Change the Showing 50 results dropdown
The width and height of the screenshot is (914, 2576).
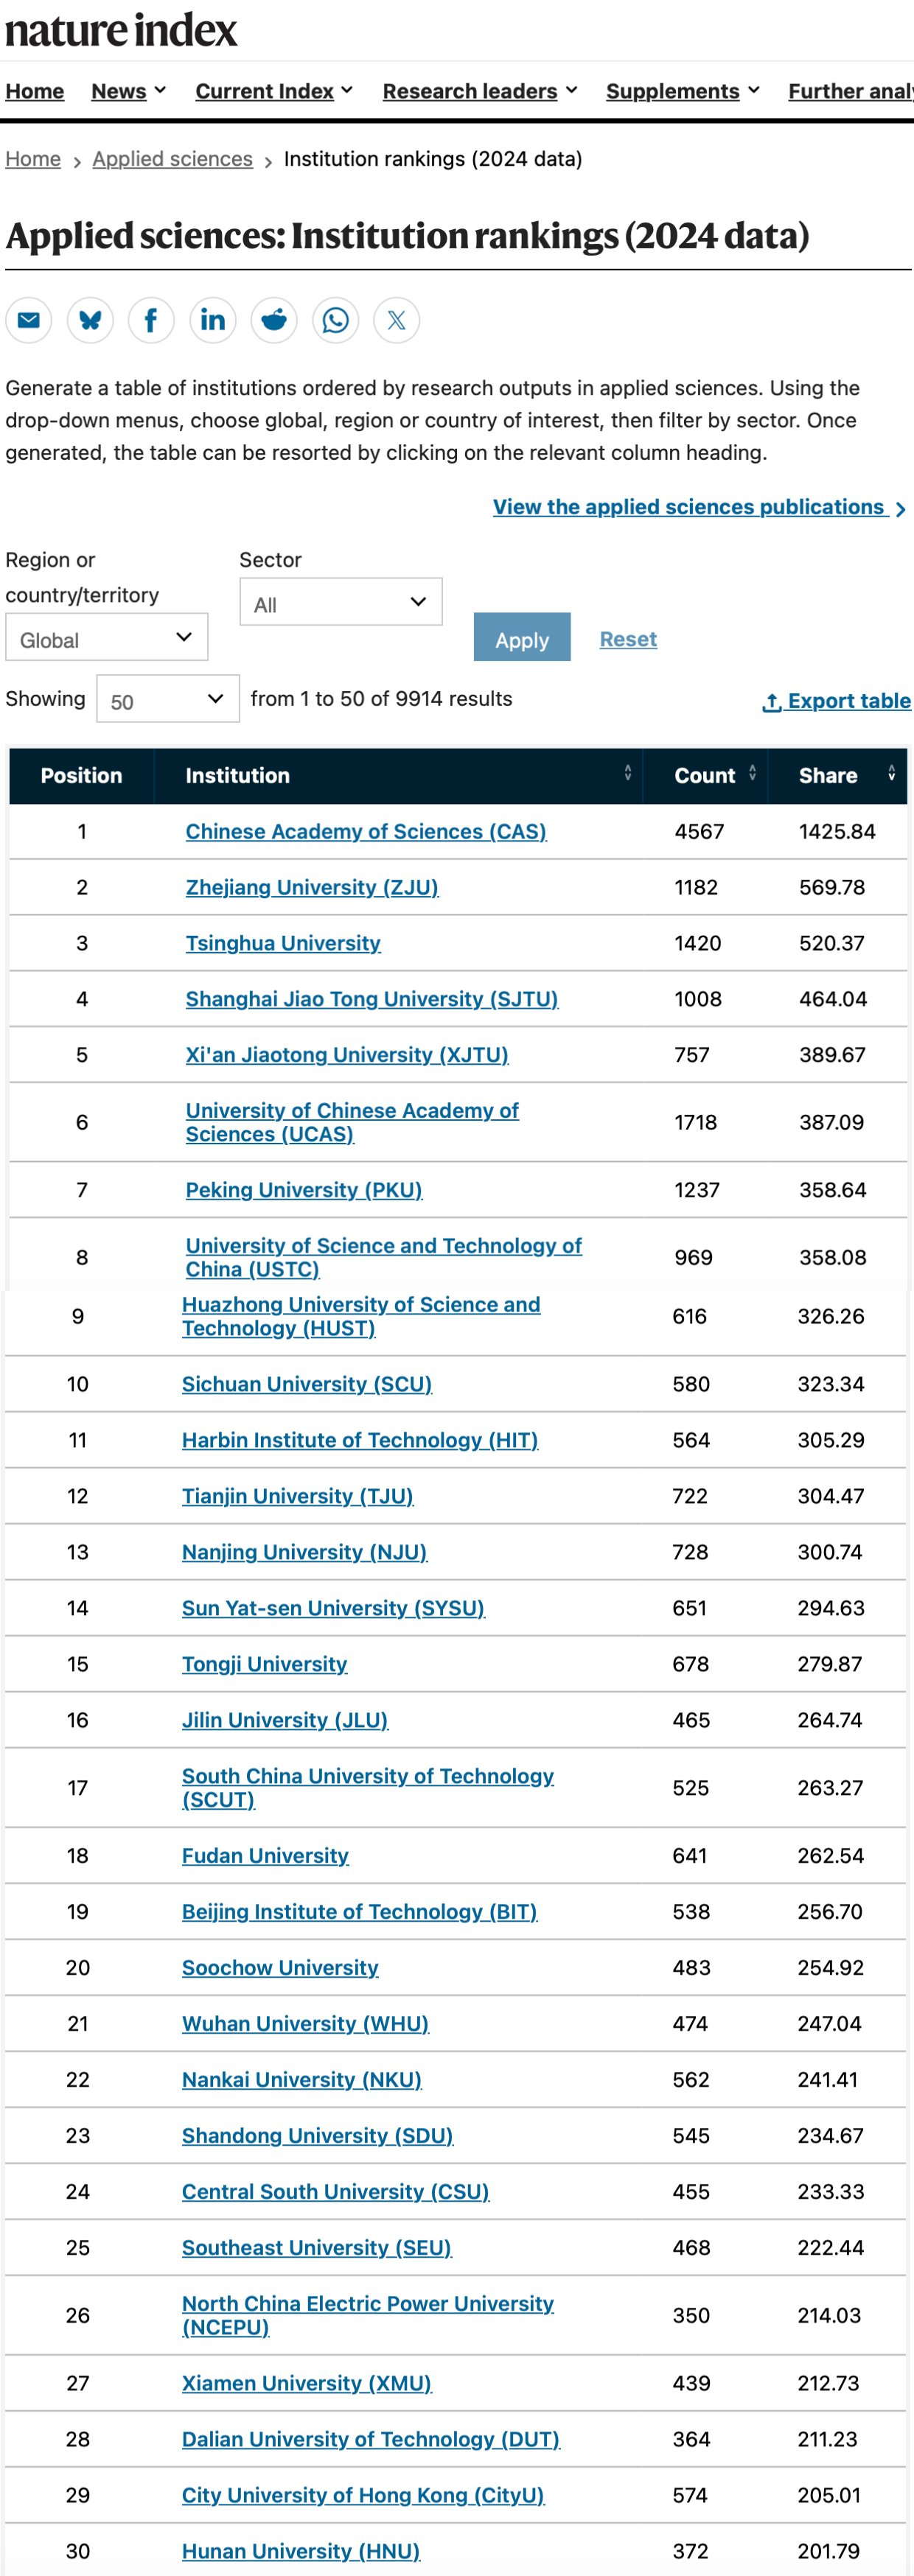(167, 699)
